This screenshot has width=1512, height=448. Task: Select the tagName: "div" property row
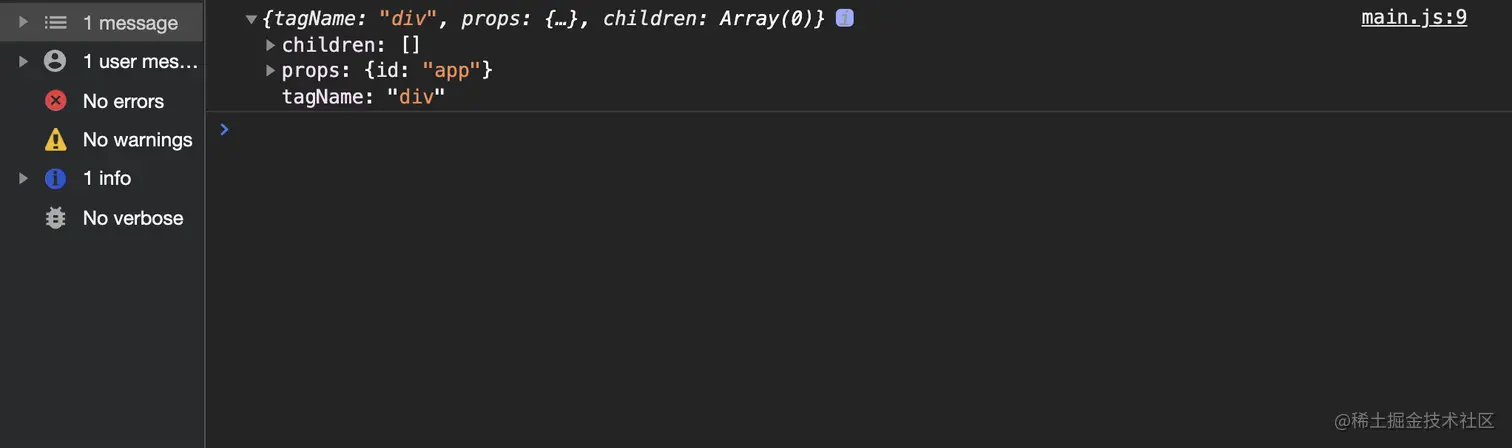(x=363, y=97)
